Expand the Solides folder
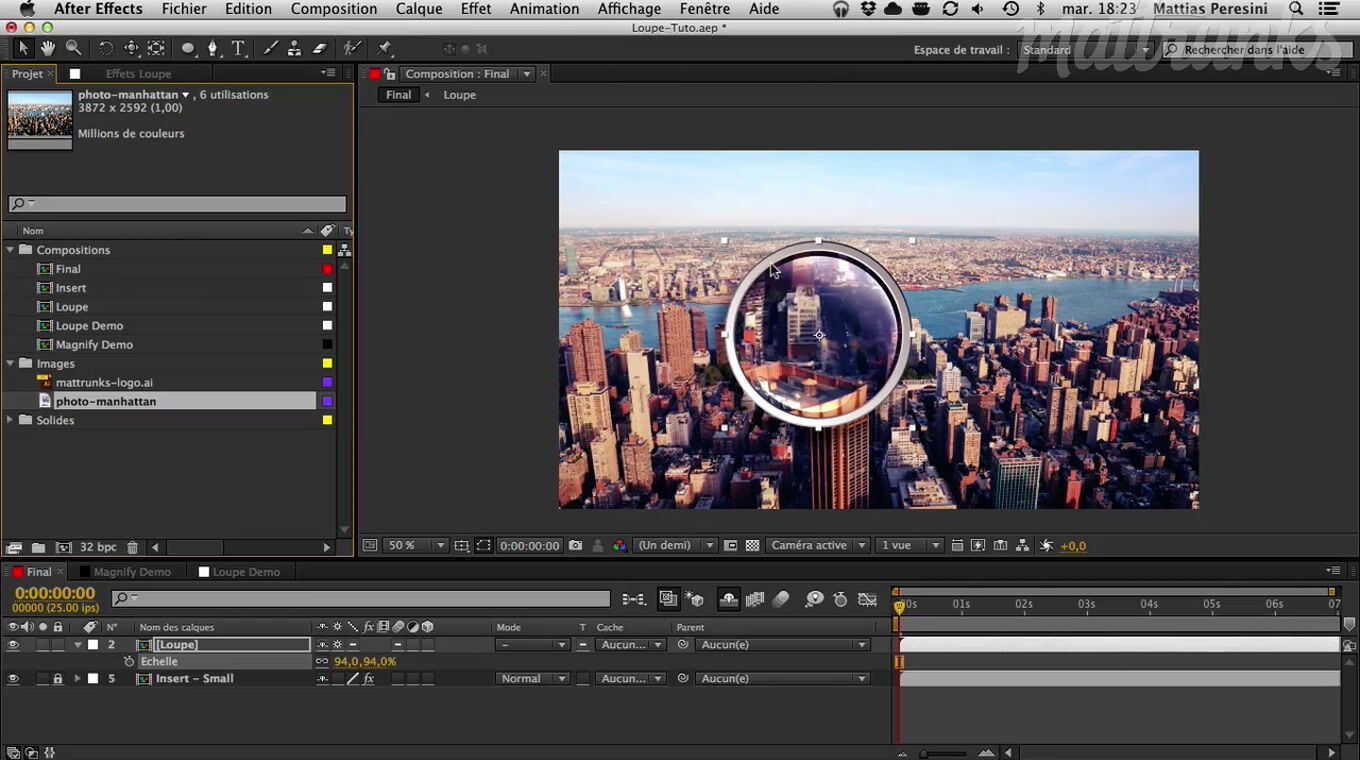 click(11, 421)
